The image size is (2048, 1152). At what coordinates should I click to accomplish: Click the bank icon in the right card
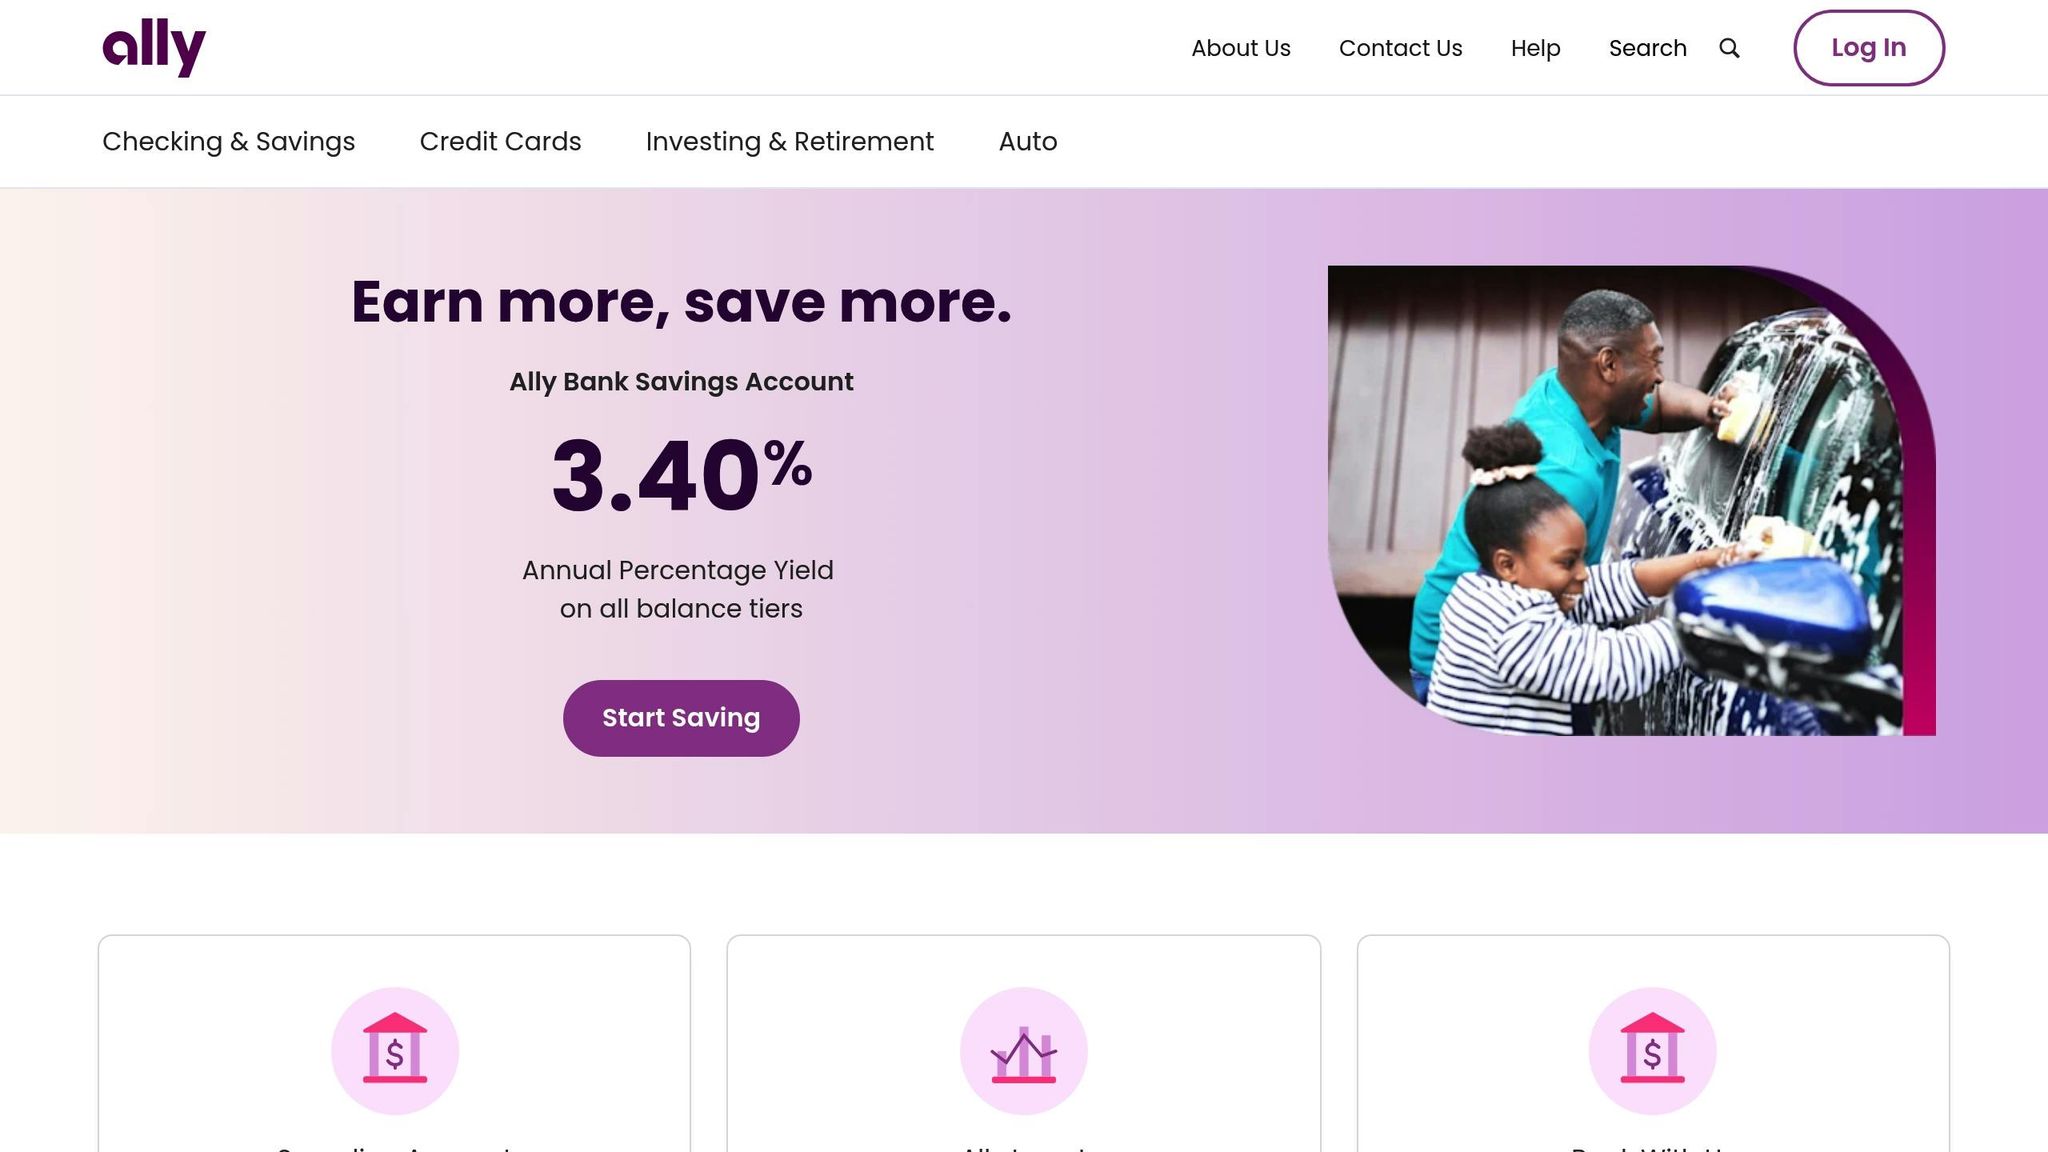click(x=1652, y=1051)
